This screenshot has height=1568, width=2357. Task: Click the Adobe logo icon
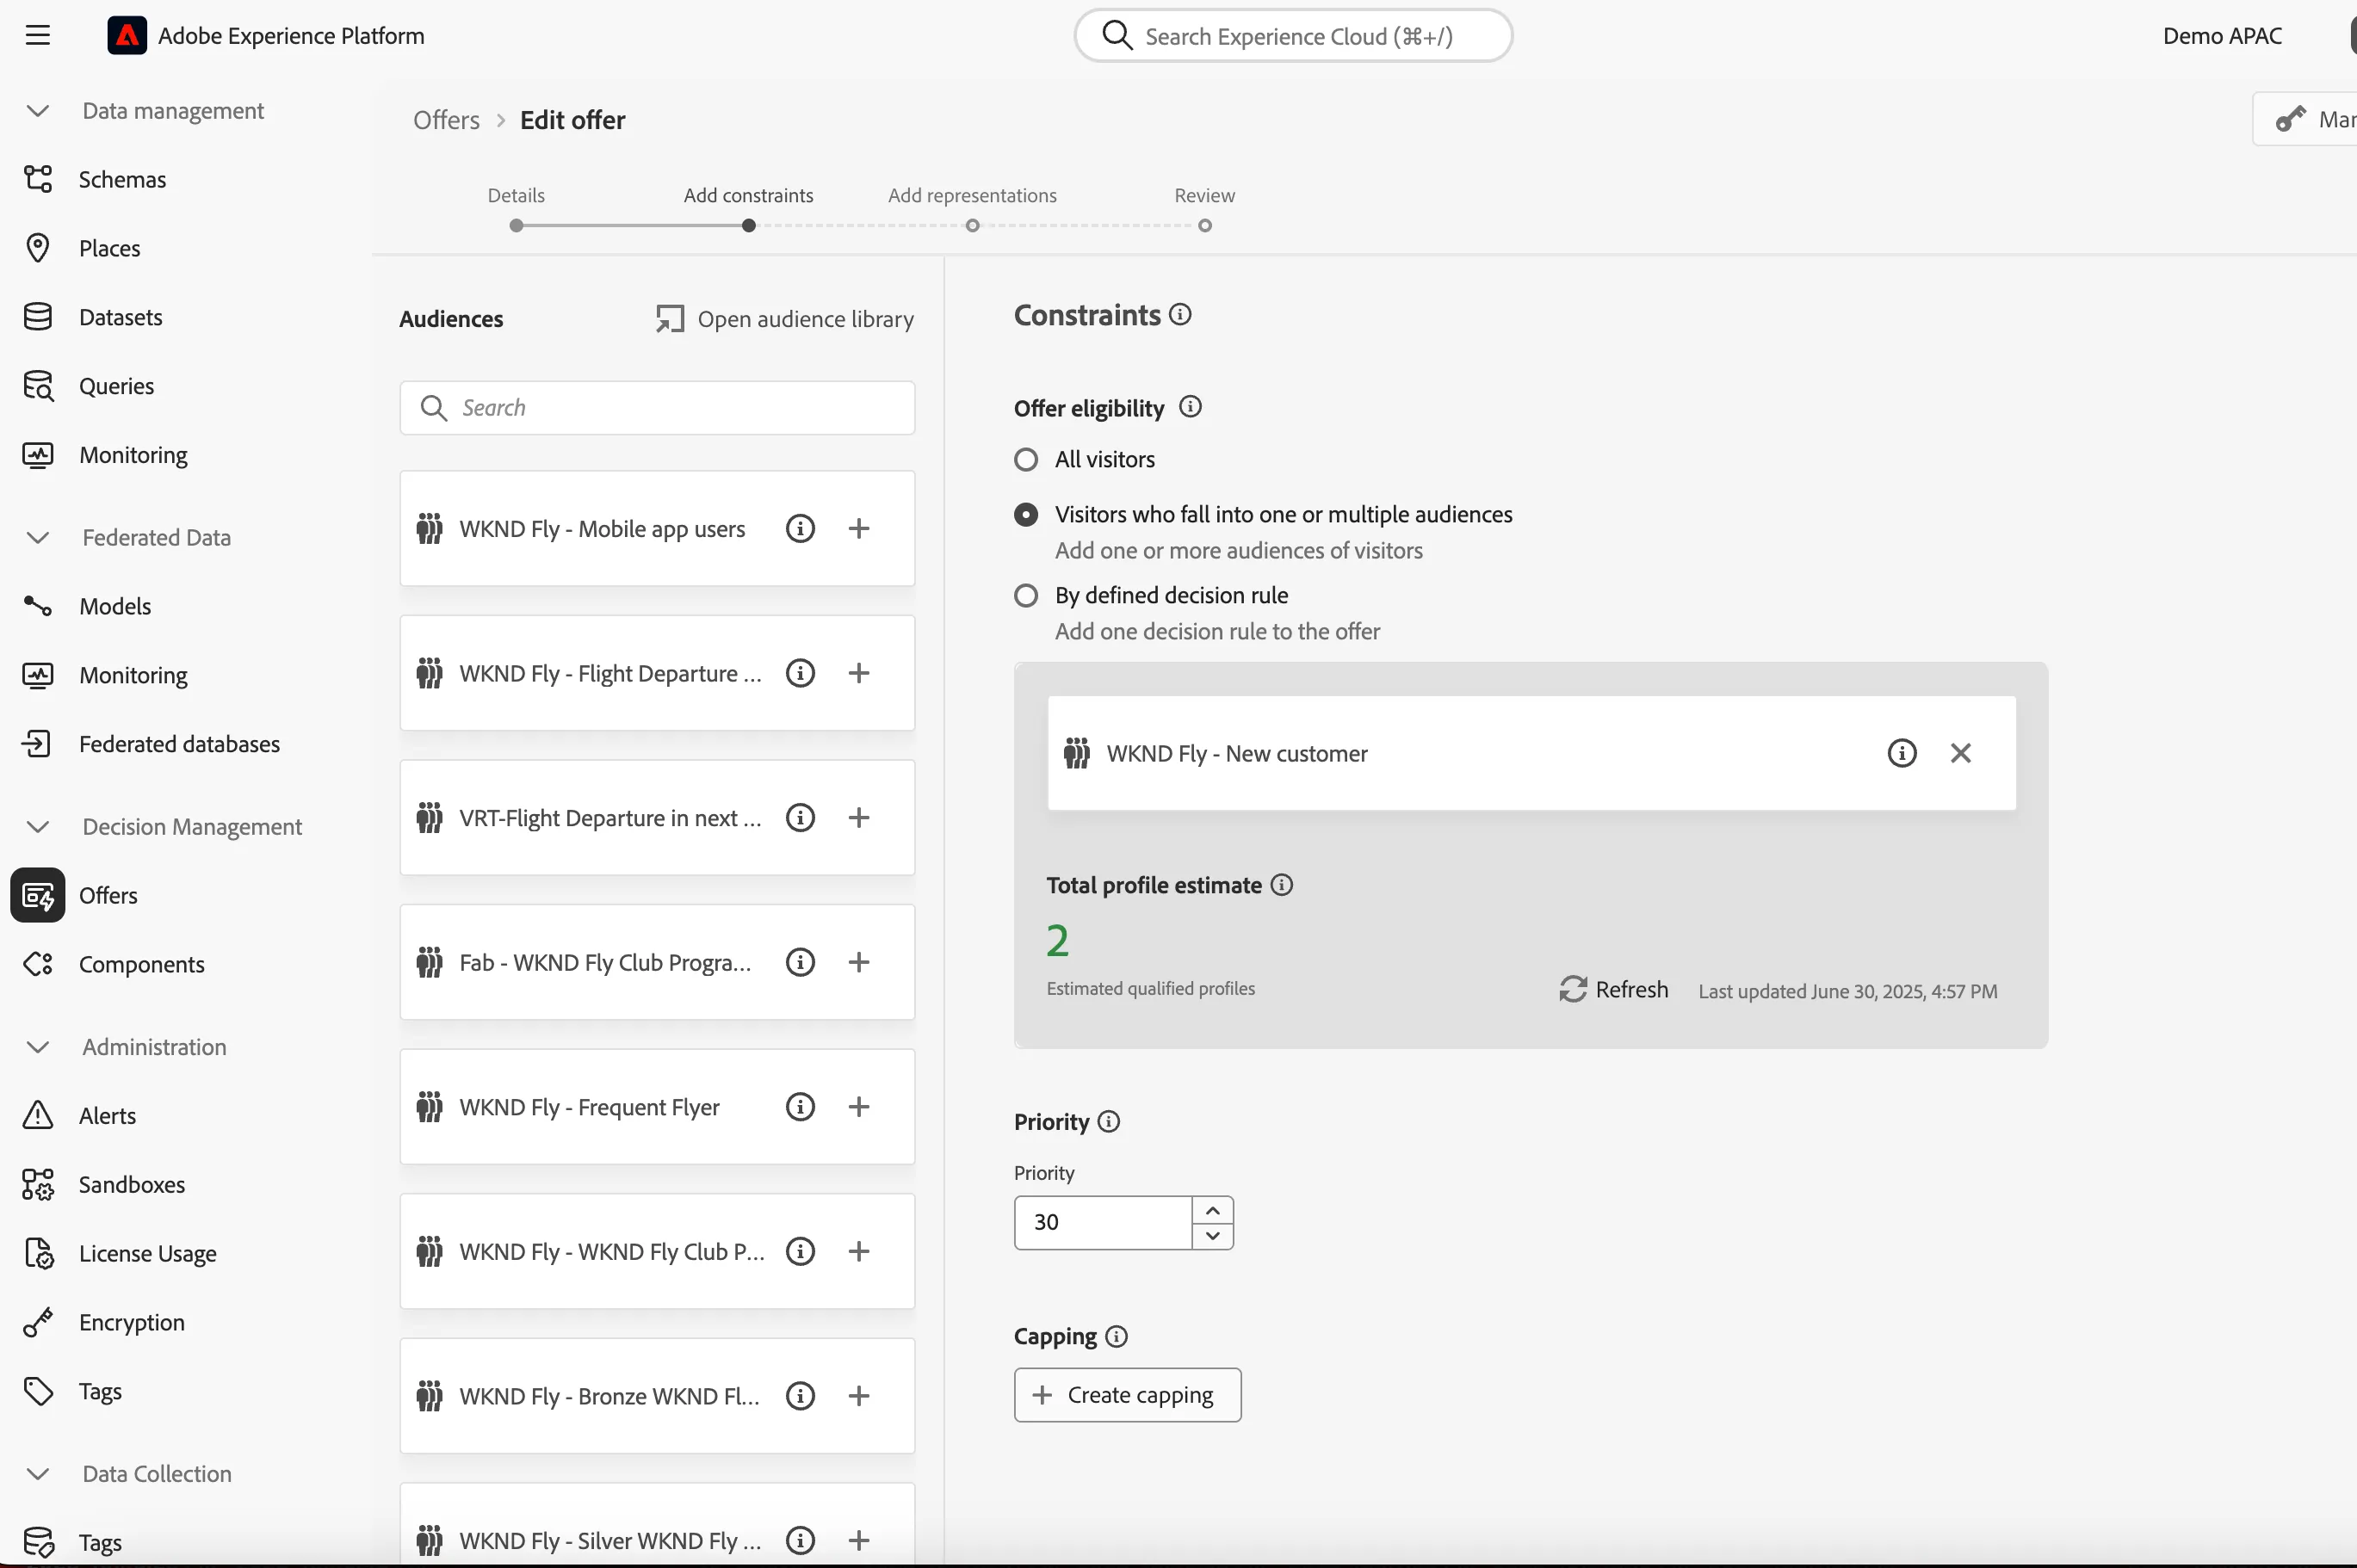127,36
